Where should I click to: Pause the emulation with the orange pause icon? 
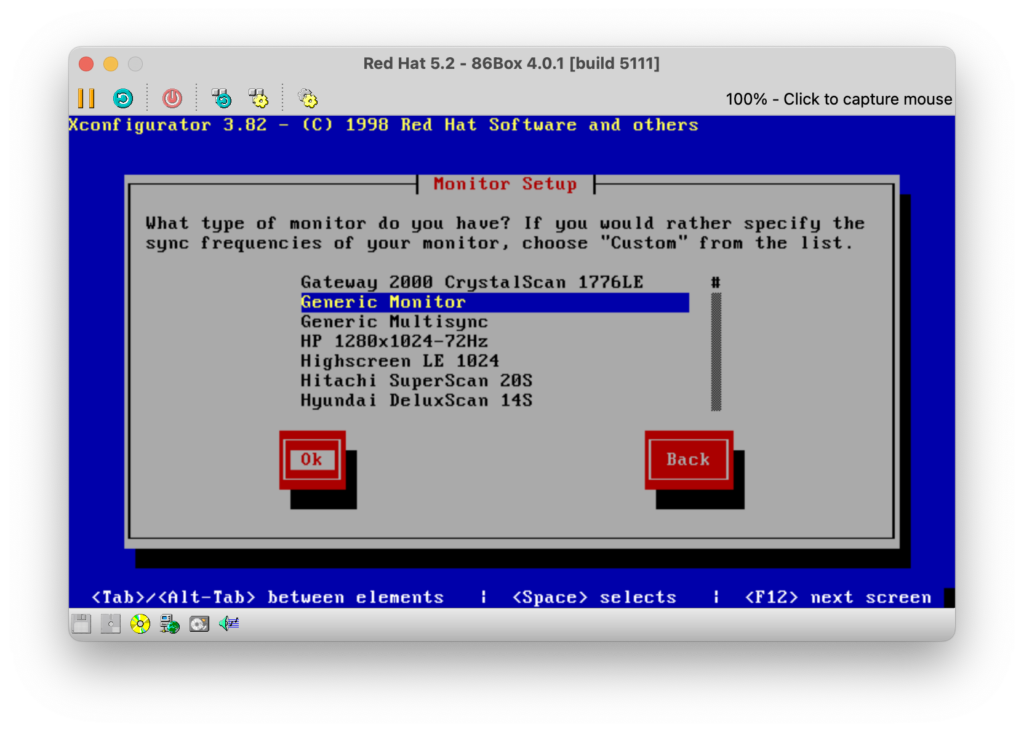tap(86, 99)
